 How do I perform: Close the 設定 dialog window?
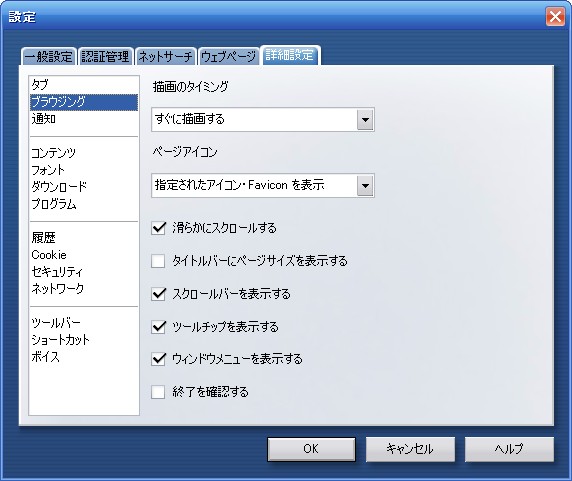click(x=555, y=17)
